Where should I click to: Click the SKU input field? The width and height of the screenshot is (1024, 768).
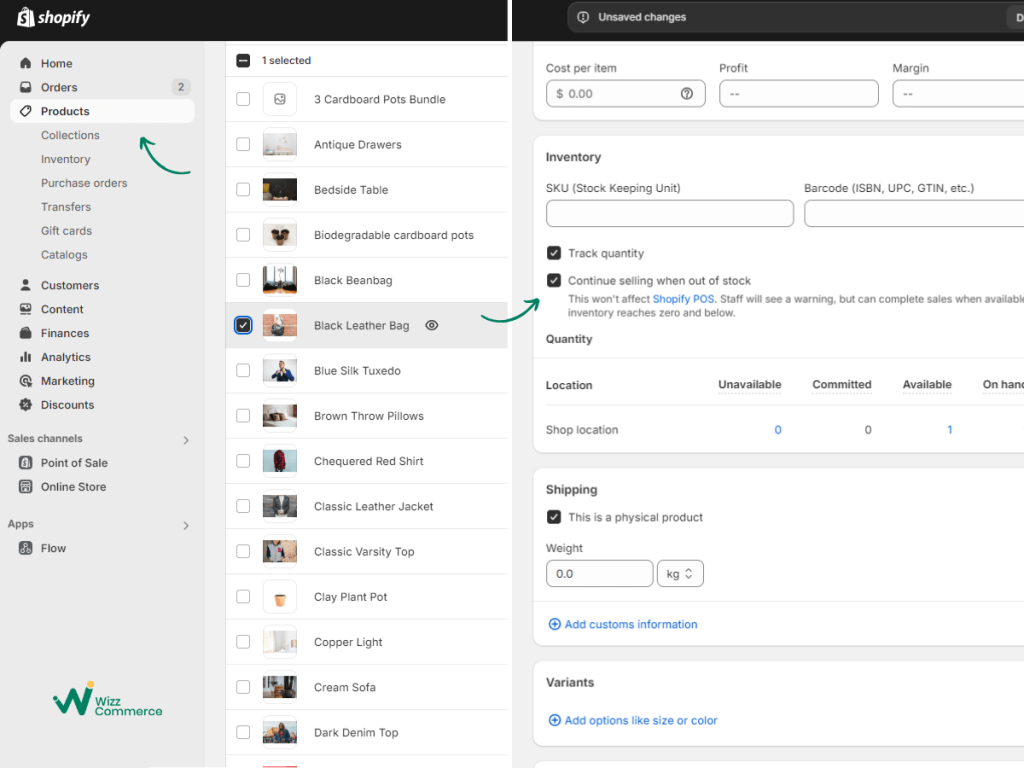pos(669,214)
